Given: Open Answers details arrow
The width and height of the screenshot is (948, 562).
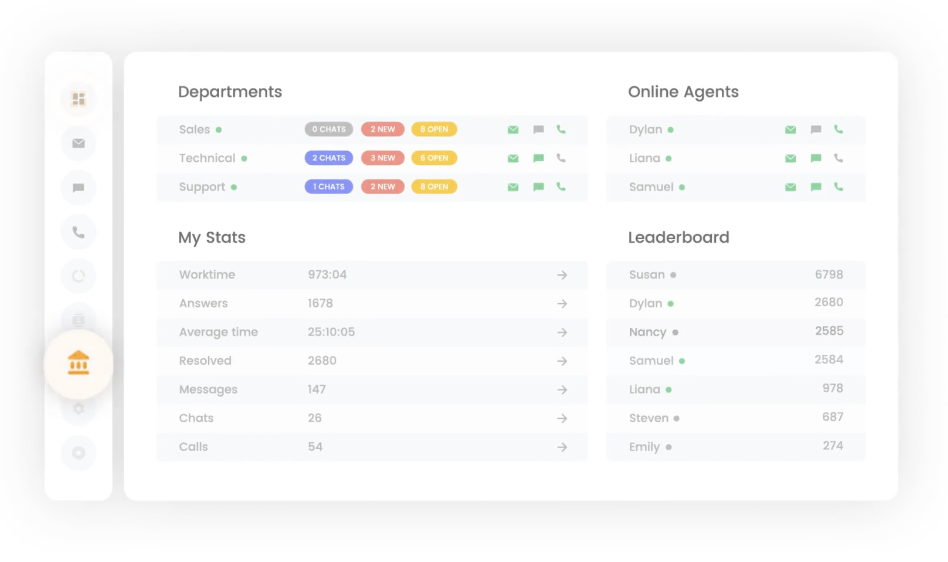Looking at the screenshot, I should tap(562, 303).
